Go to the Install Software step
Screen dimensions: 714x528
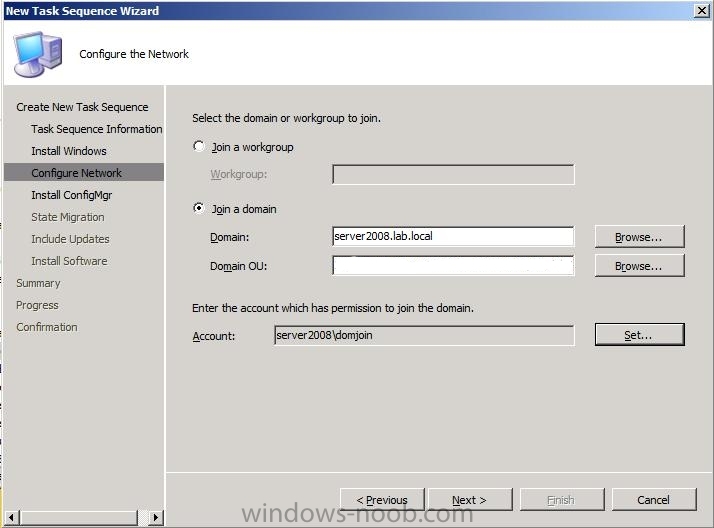[x=69, y=261]
